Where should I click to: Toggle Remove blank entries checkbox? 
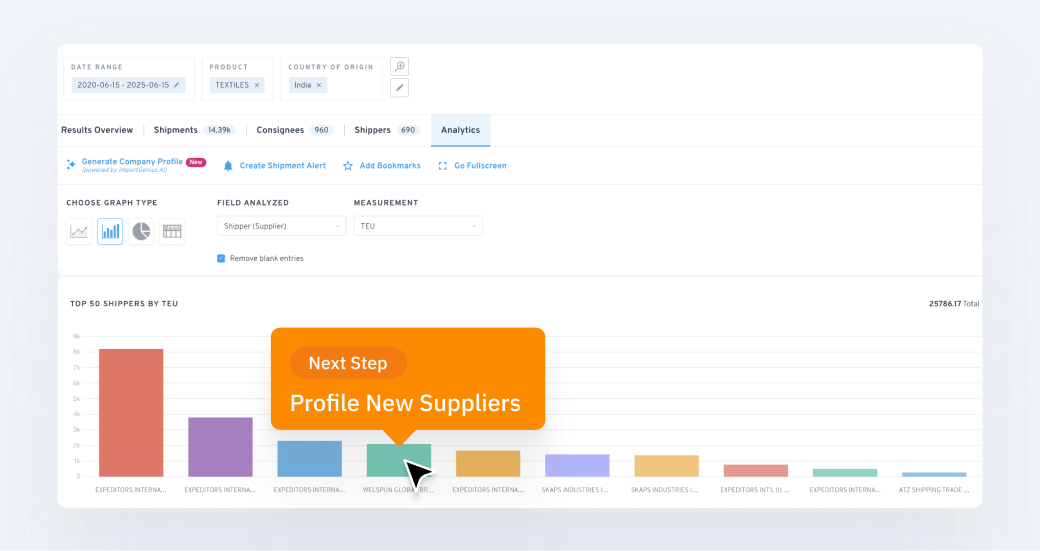click(x=221, y=259)
